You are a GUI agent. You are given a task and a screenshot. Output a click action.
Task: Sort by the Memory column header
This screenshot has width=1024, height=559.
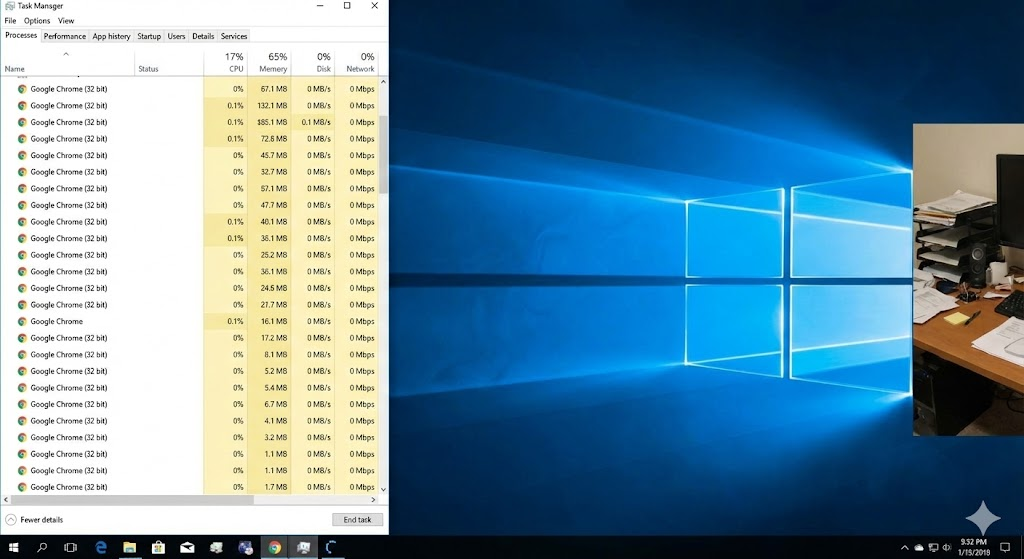coord(269,63)
